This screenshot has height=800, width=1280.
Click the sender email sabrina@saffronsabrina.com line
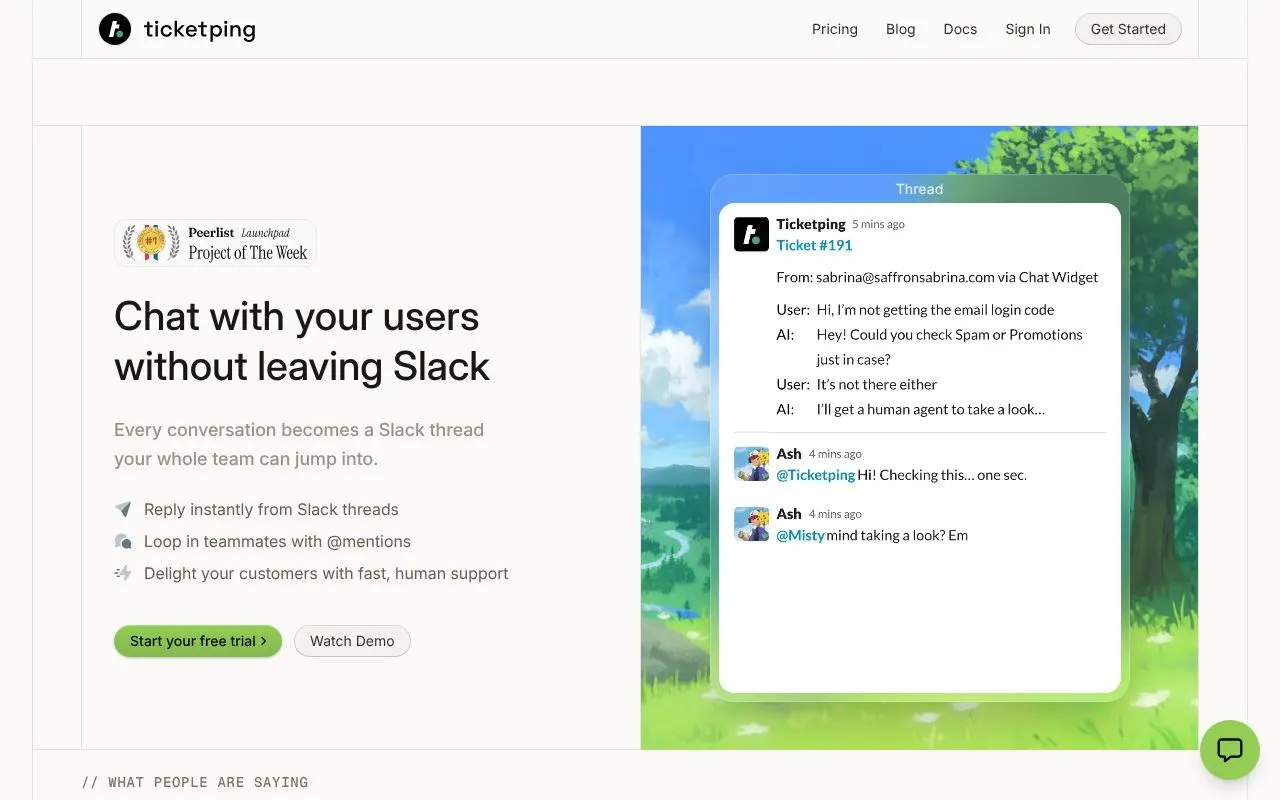click(x=937, y=277)
